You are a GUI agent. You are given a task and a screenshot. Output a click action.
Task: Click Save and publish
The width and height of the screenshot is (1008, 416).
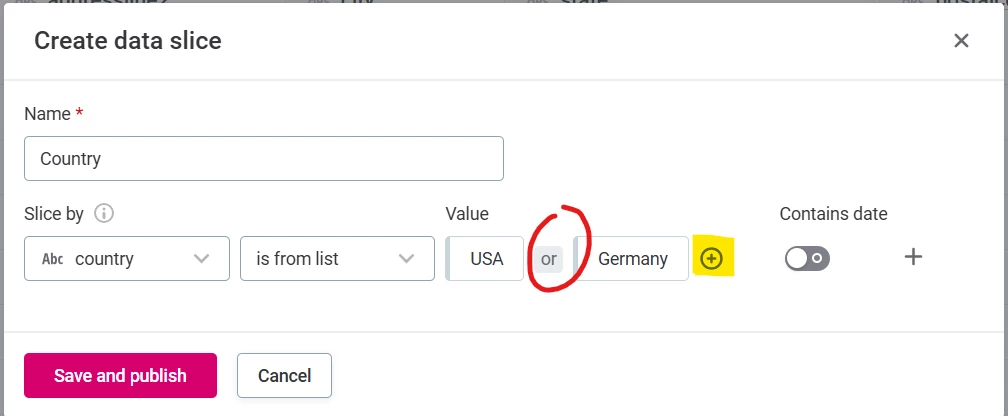120,375
